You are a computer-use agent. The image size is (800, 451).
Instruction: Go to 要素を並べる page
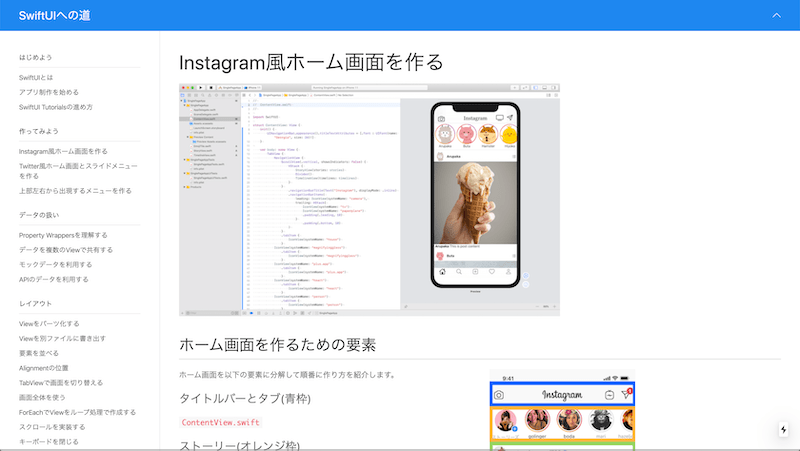(39, 354)
